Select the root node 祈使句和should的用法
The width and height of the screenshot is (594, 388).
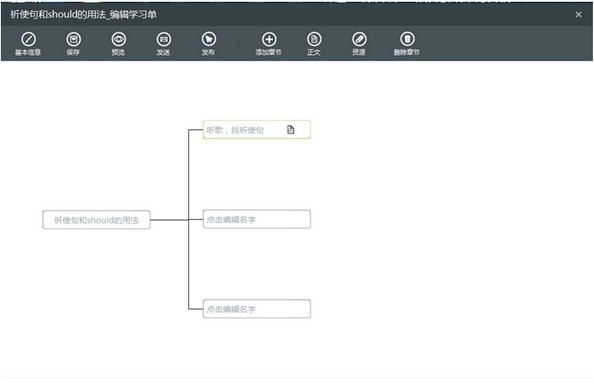[x=96, y=220]
